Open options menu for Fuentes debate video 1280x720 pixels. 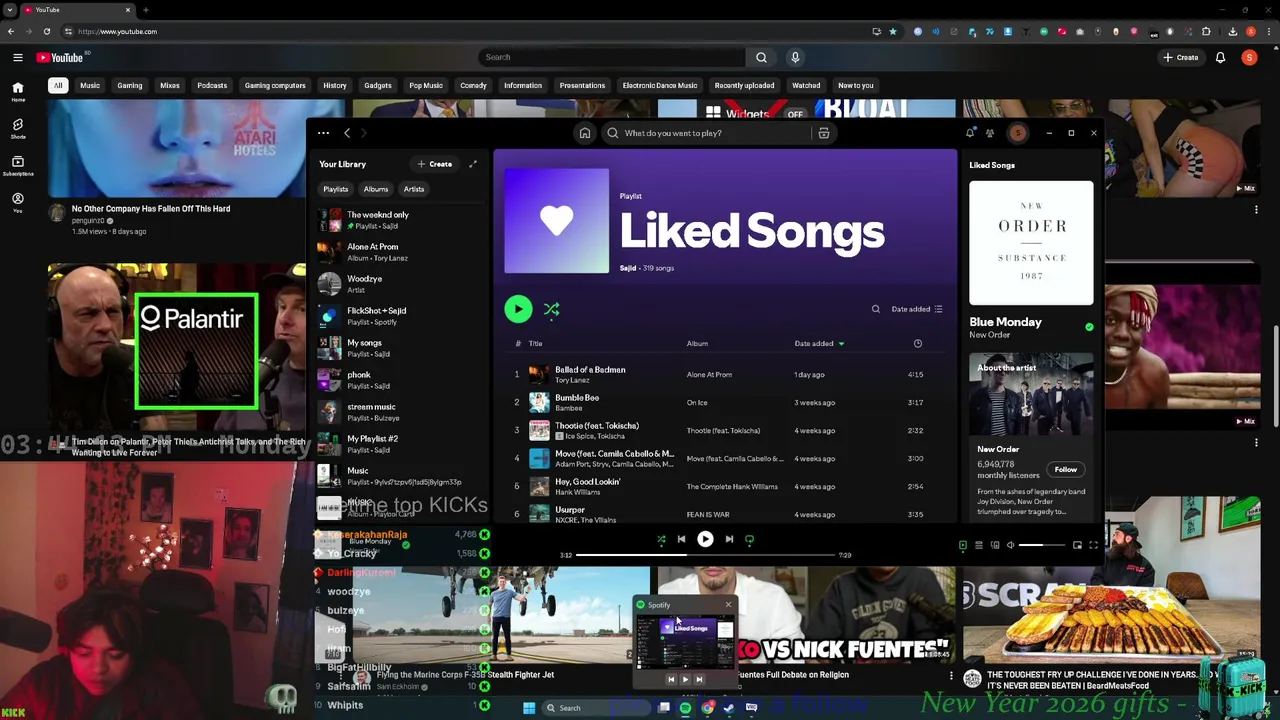pyautogui.click(x=951, y=676)
